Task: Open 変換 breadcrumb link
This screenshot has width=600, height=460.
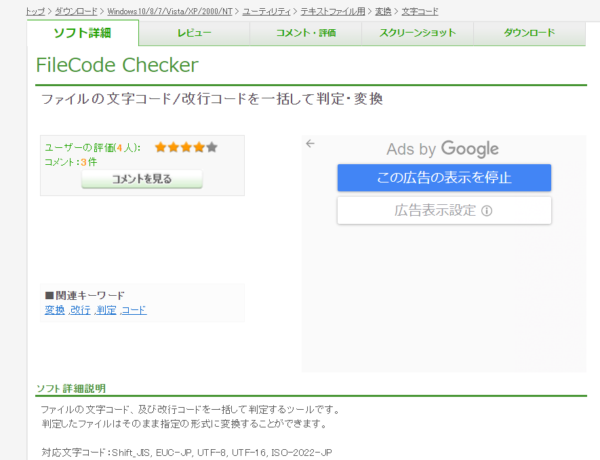Action: click(383, 11)
